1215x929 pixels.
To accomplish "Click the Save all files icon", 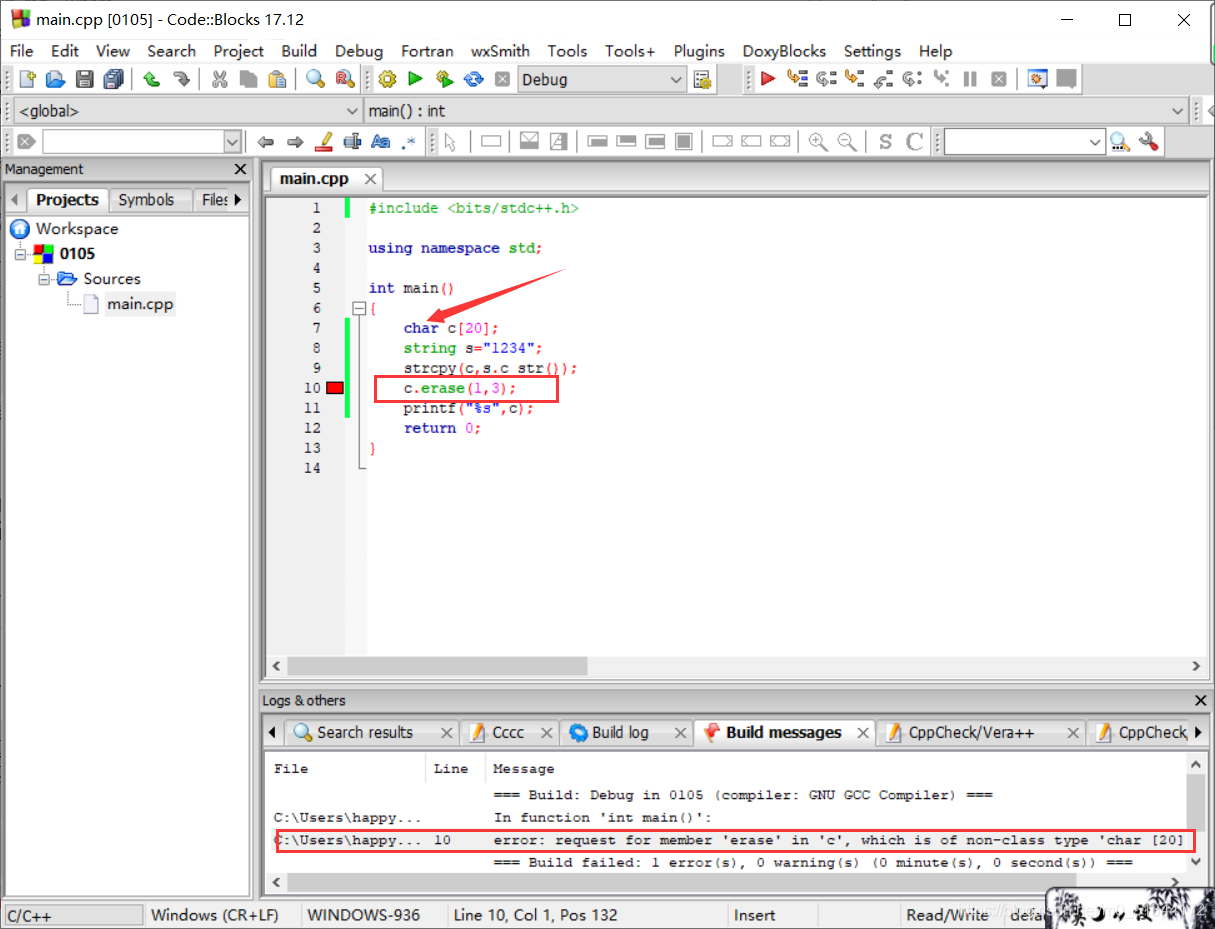I will tap(113, 79).
